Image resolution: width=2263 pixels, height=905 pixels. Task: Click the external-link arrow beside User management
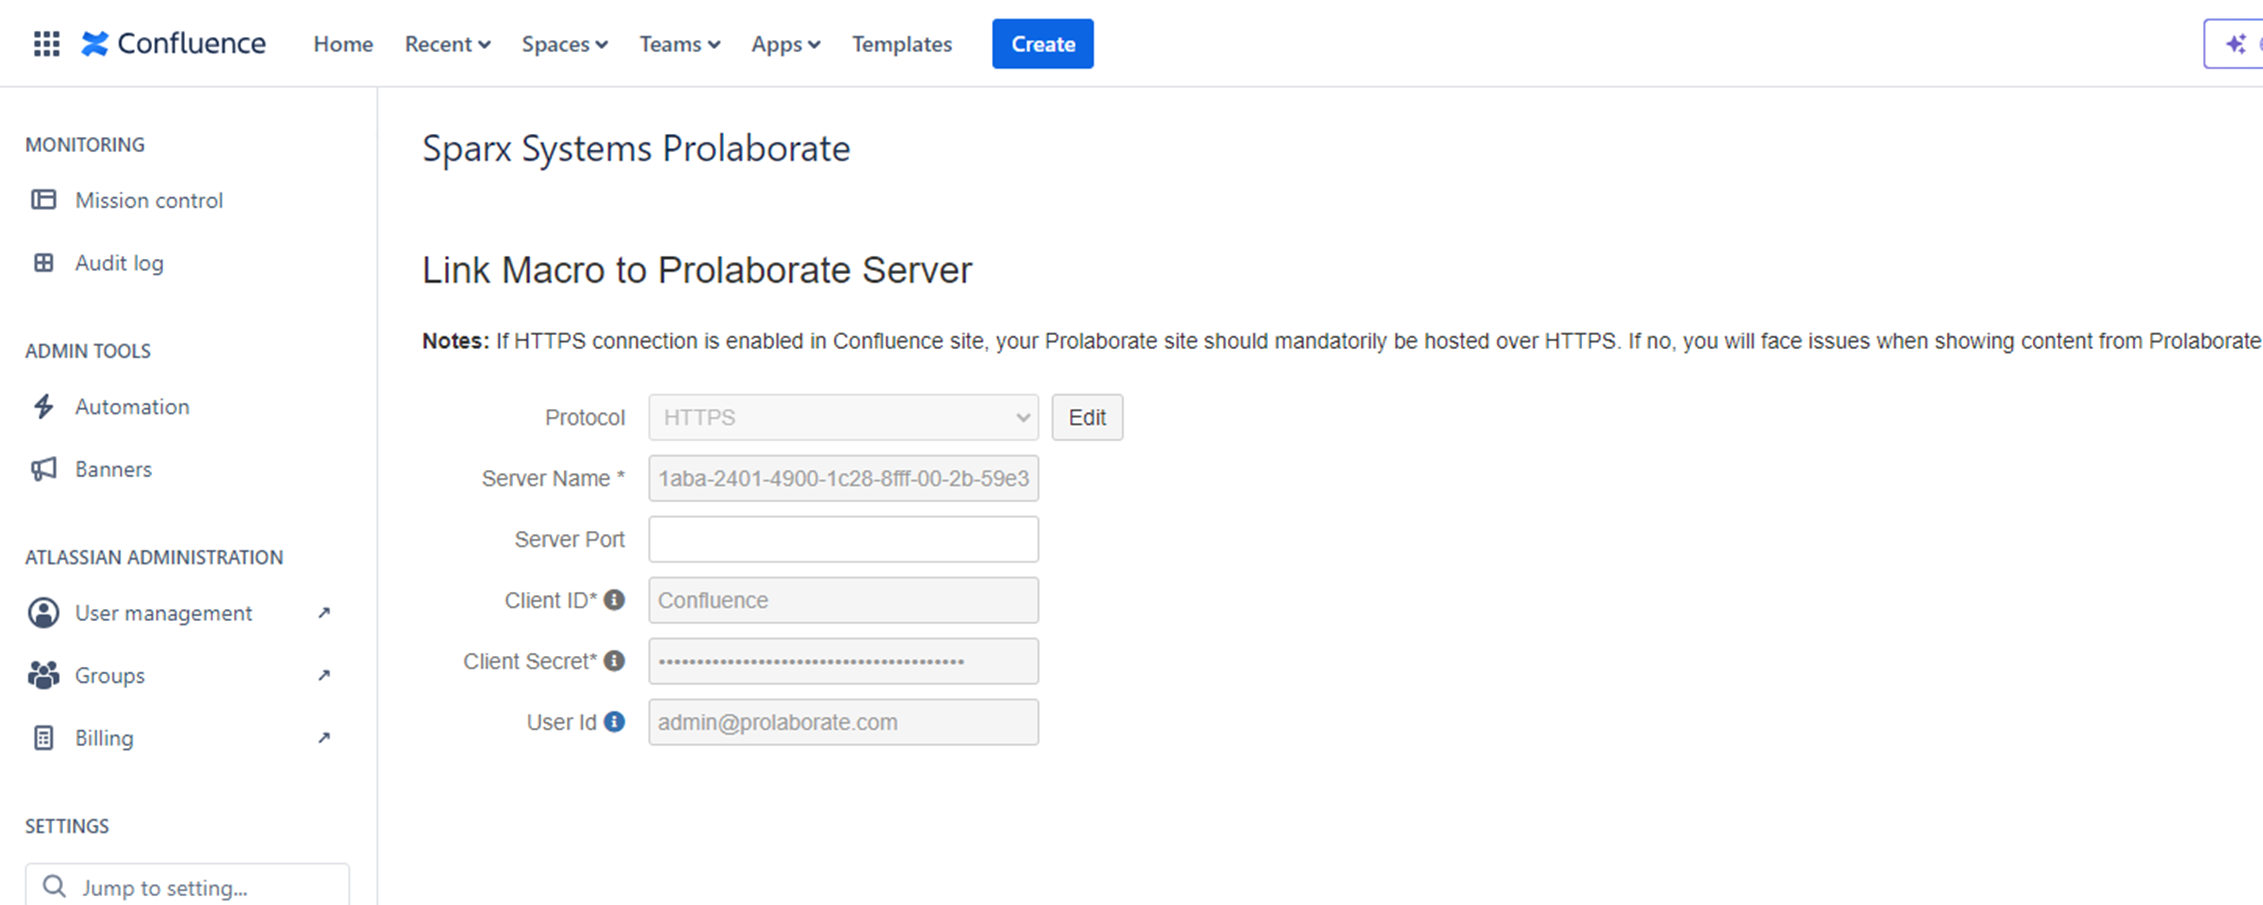click(x=324, y=613)
